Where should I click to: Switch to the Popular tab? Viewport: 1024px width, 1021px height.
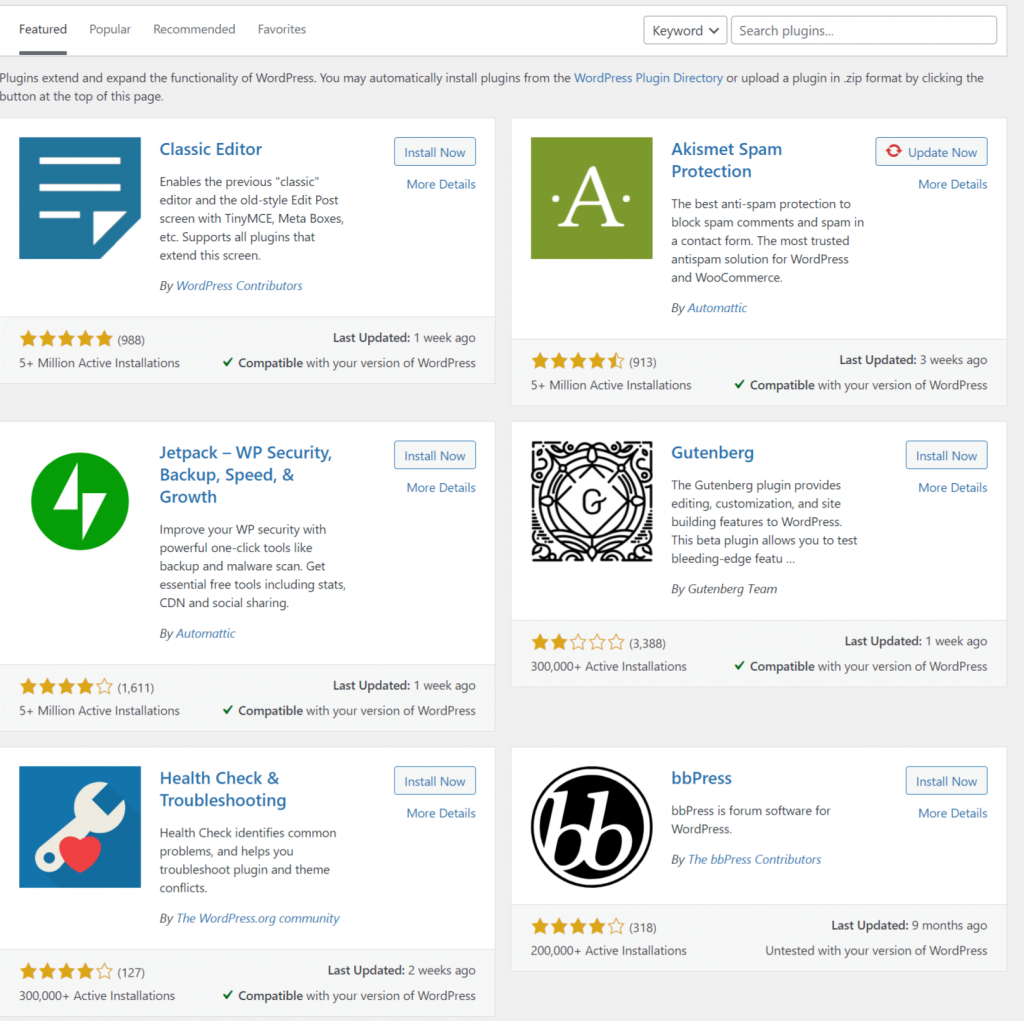tap(110, 29)
